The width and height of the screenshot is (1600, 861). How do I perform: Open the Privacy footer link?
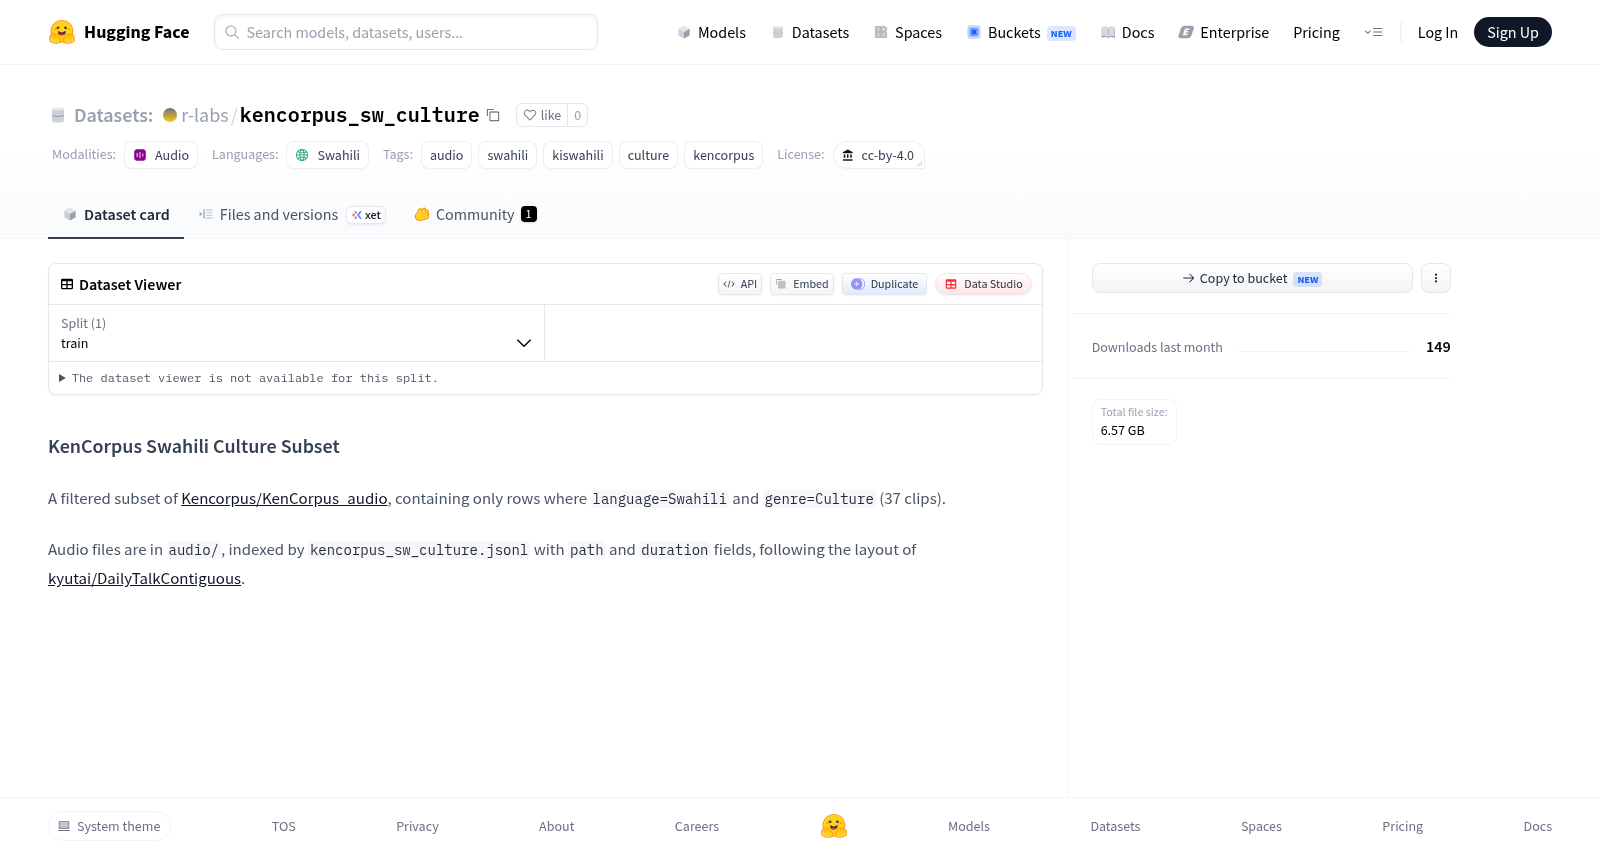coord(417,826)
